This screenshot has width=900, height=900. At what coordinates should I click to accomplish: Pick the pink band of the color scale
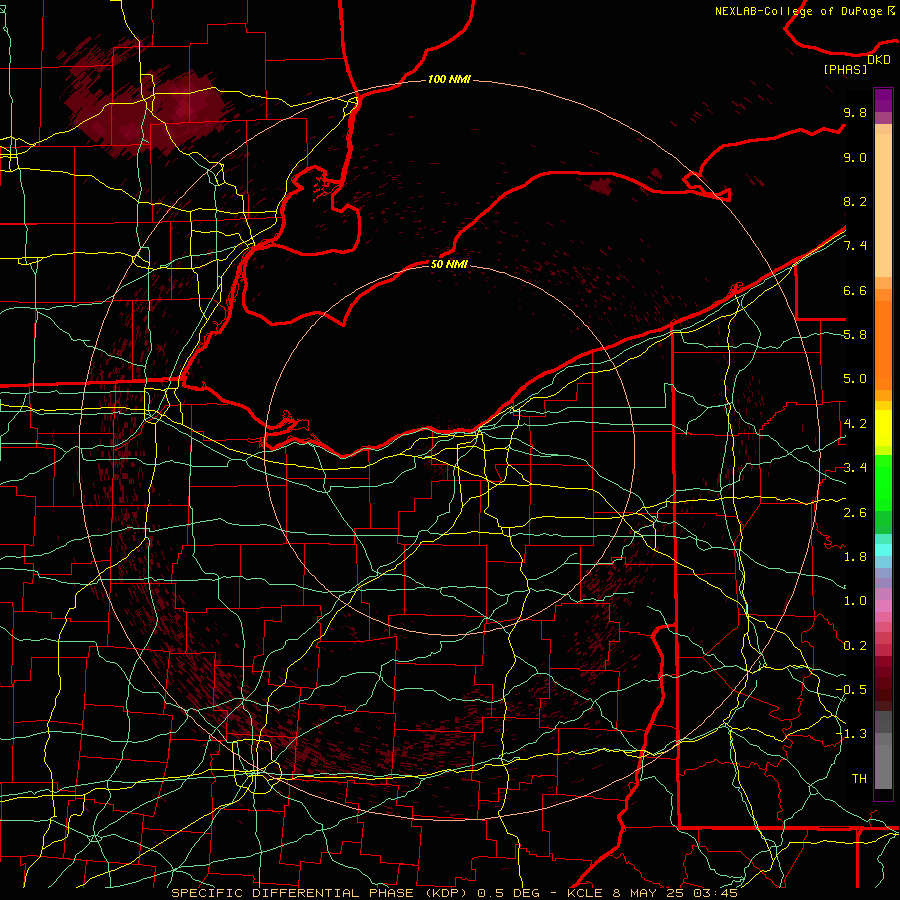click(x=883, y=606)
